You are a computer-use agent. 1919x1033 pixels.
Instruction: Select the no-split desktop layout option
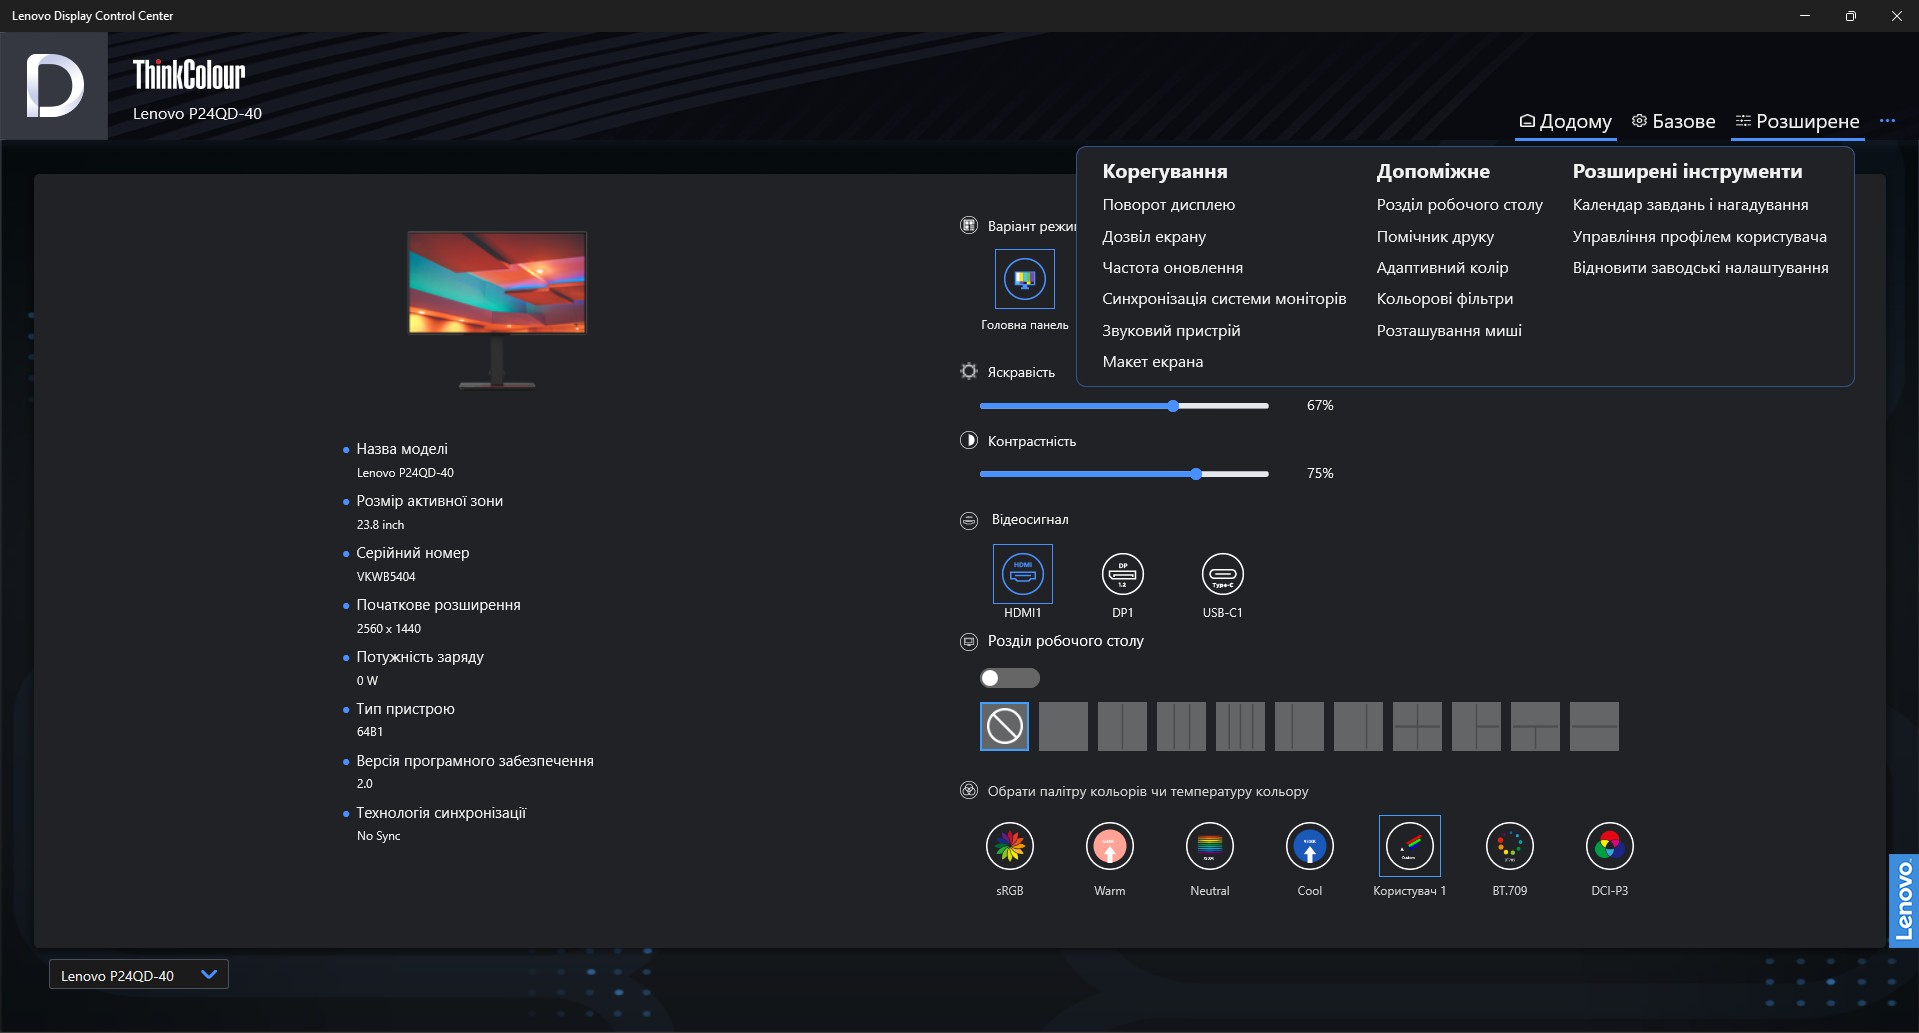click(x=1004, y=726)
